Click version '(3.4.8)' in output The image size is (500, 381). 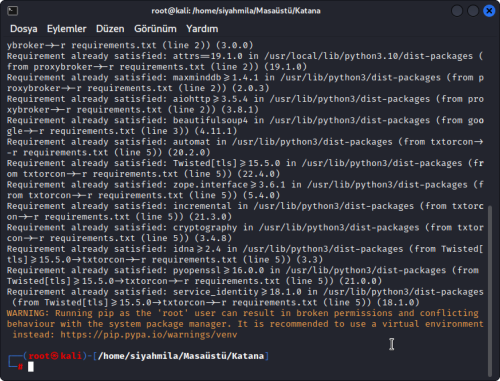213,238
